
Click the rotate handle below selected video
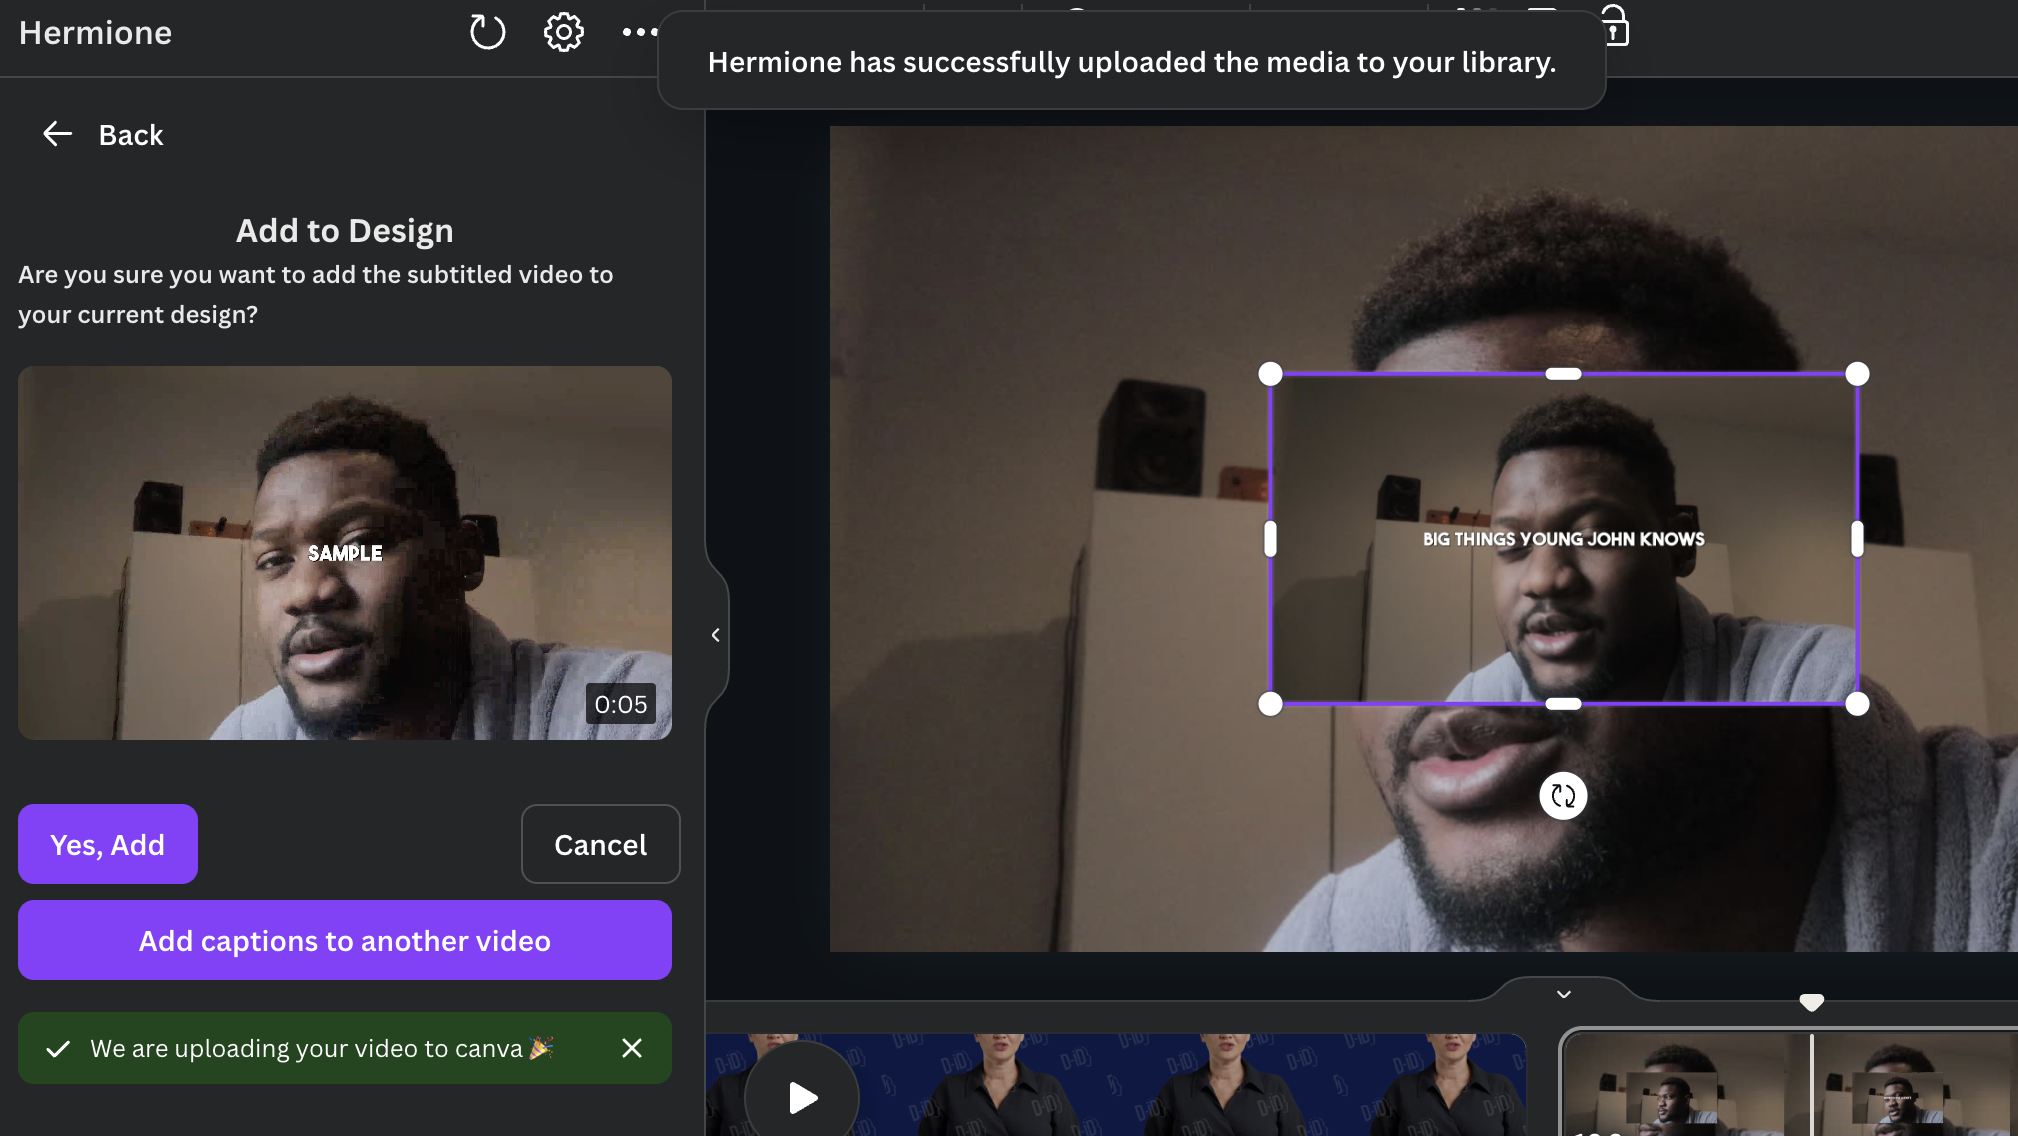1563,796
